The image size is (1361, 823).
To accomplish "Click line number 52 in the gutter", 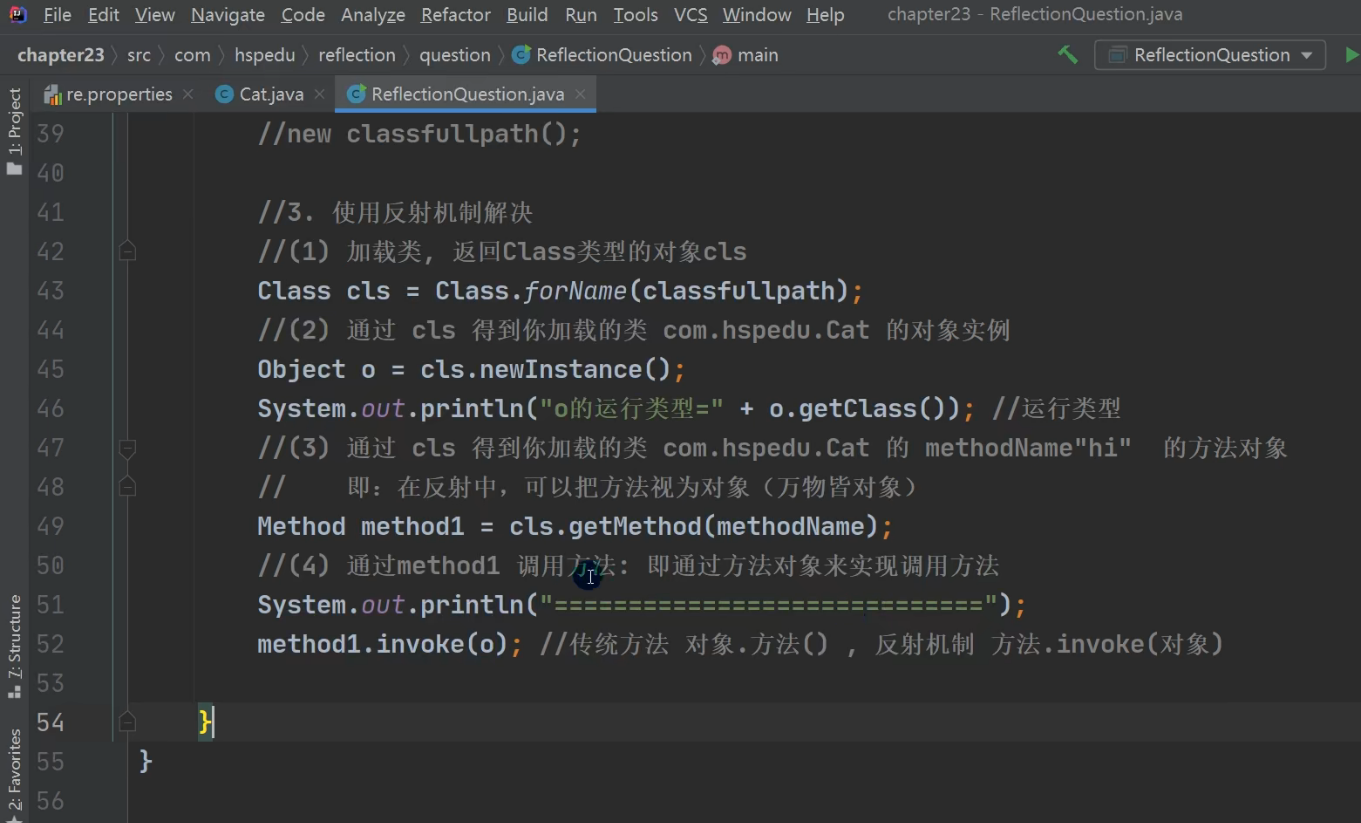I will click(50, 644).
